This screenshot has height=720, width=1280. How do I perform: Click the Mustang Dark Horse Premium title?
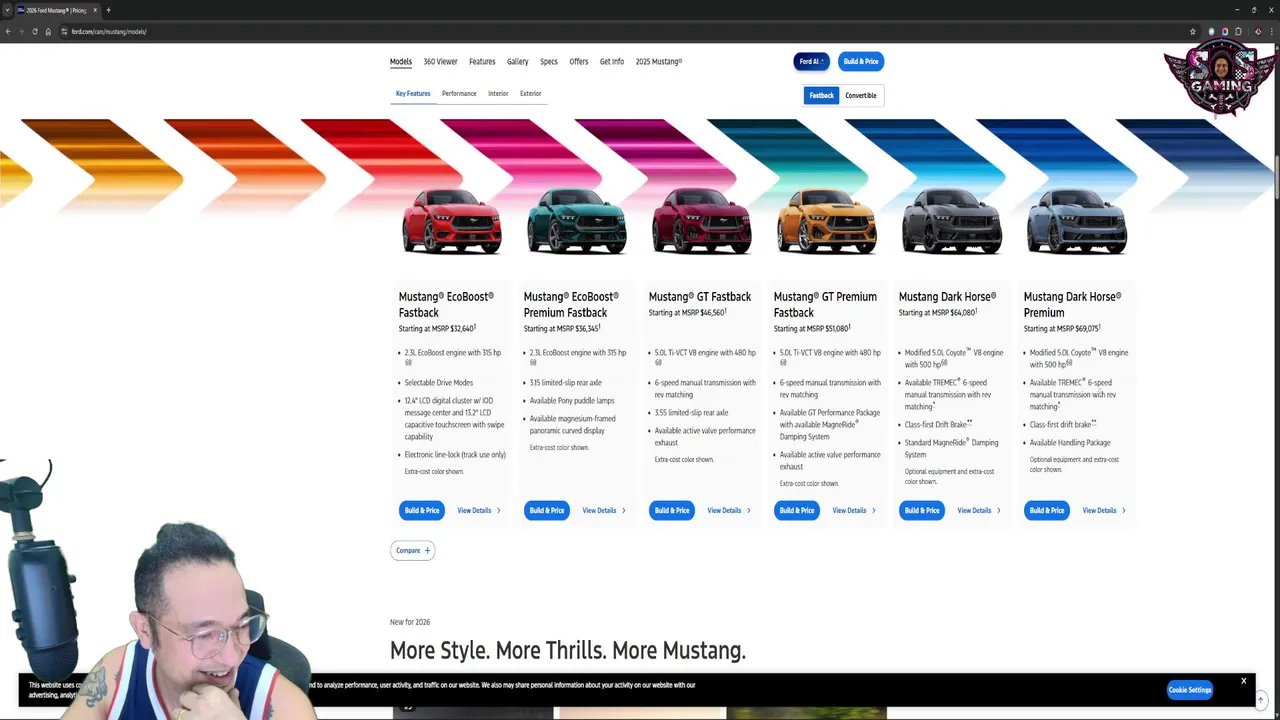click(x=1072, y=304)
